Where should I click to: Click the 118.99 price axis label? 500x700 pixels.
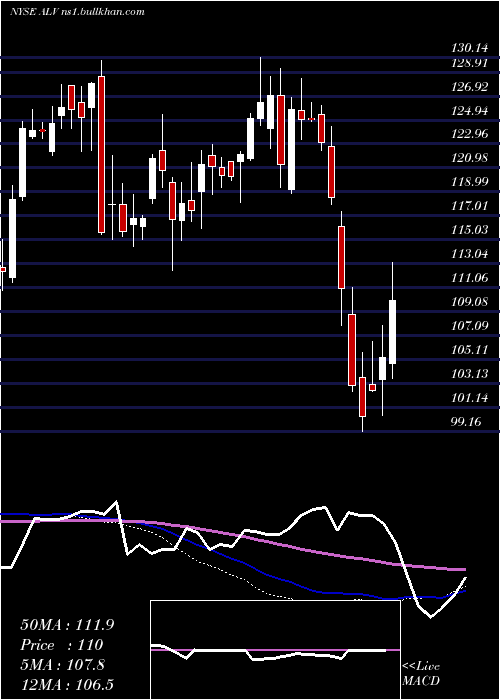point(469,182)
